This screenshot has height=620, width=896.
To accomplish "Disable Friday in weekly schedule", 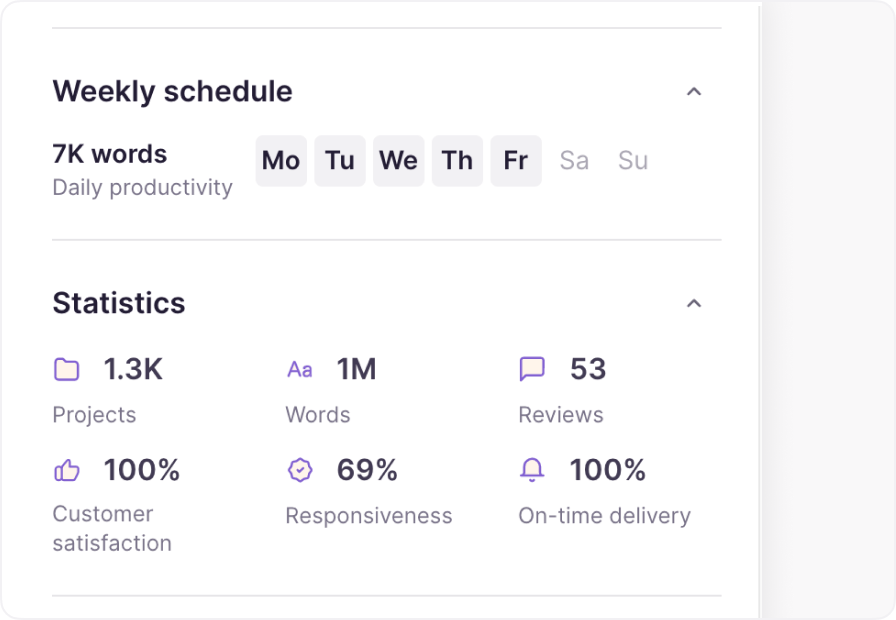I will tap(516, 161).
